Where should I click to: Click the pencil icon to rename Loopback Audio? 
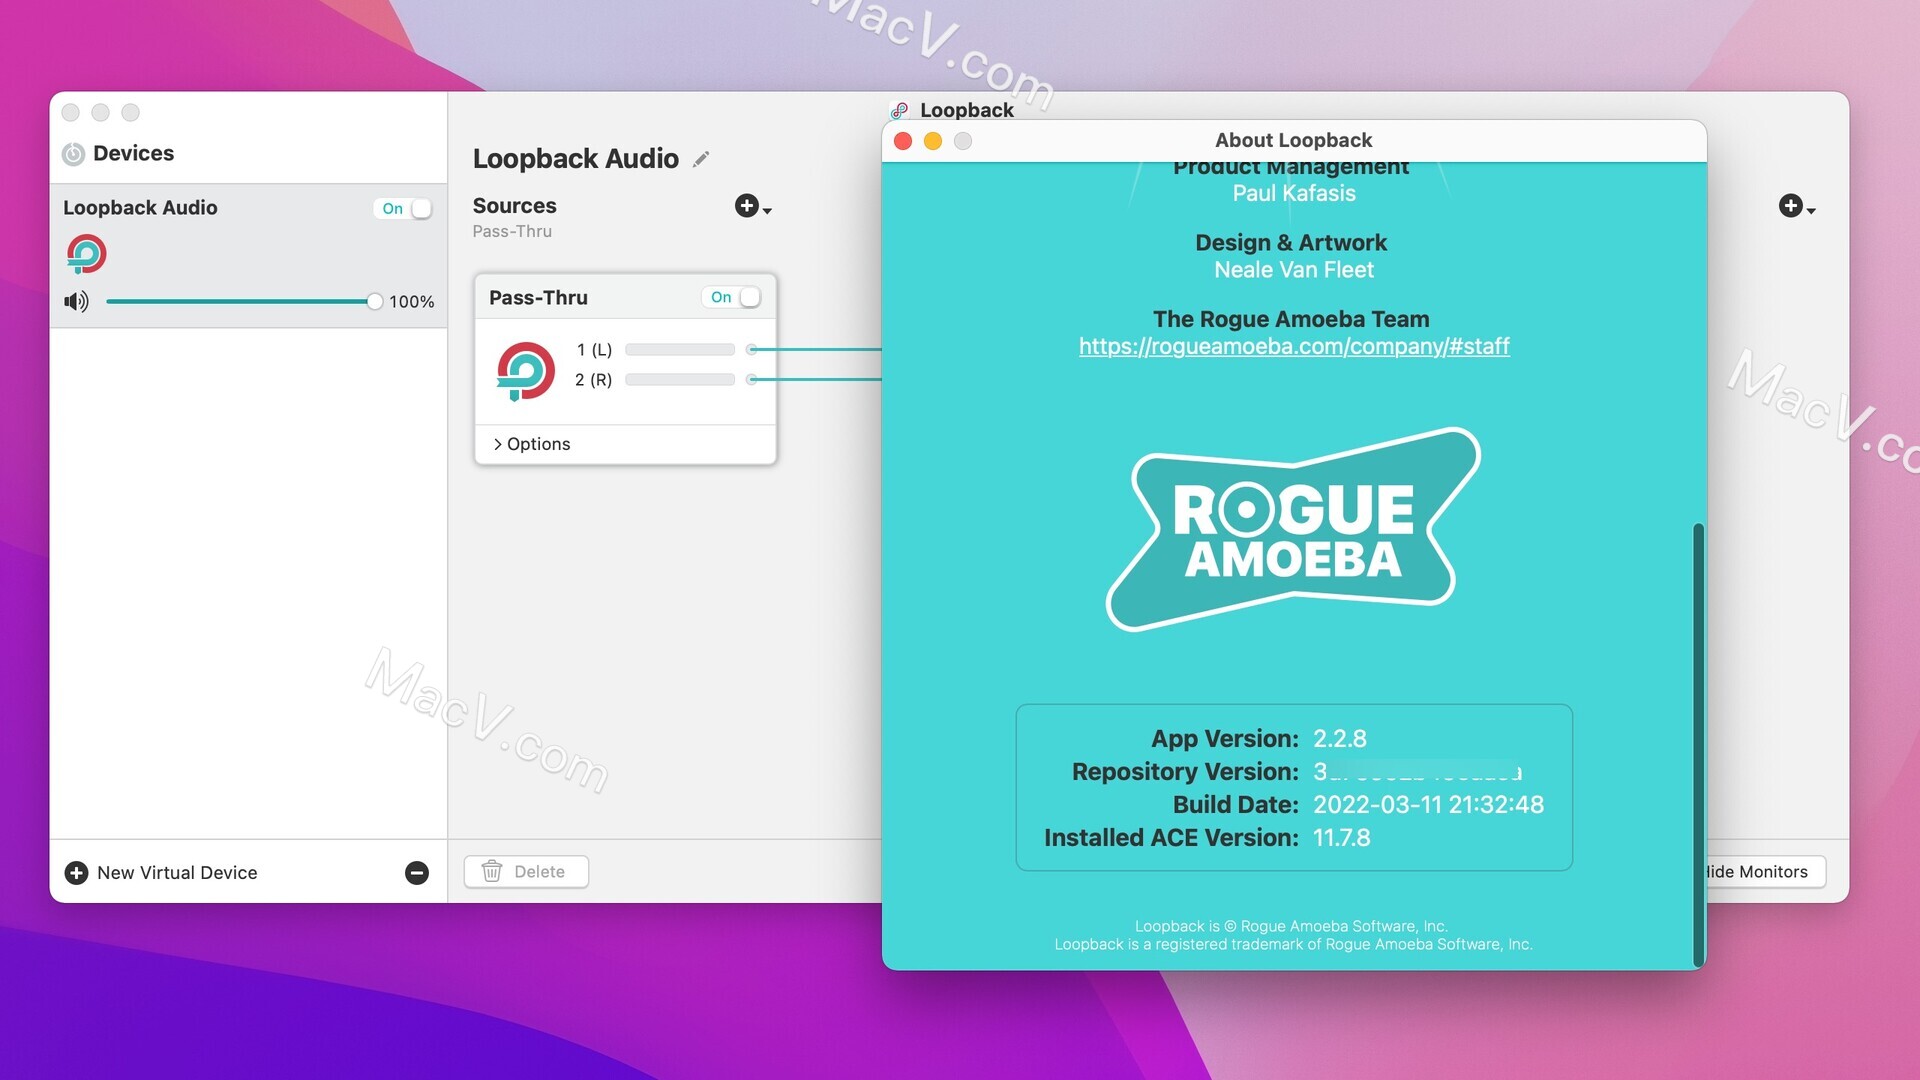pyautogui.click(x=701, y=159)
